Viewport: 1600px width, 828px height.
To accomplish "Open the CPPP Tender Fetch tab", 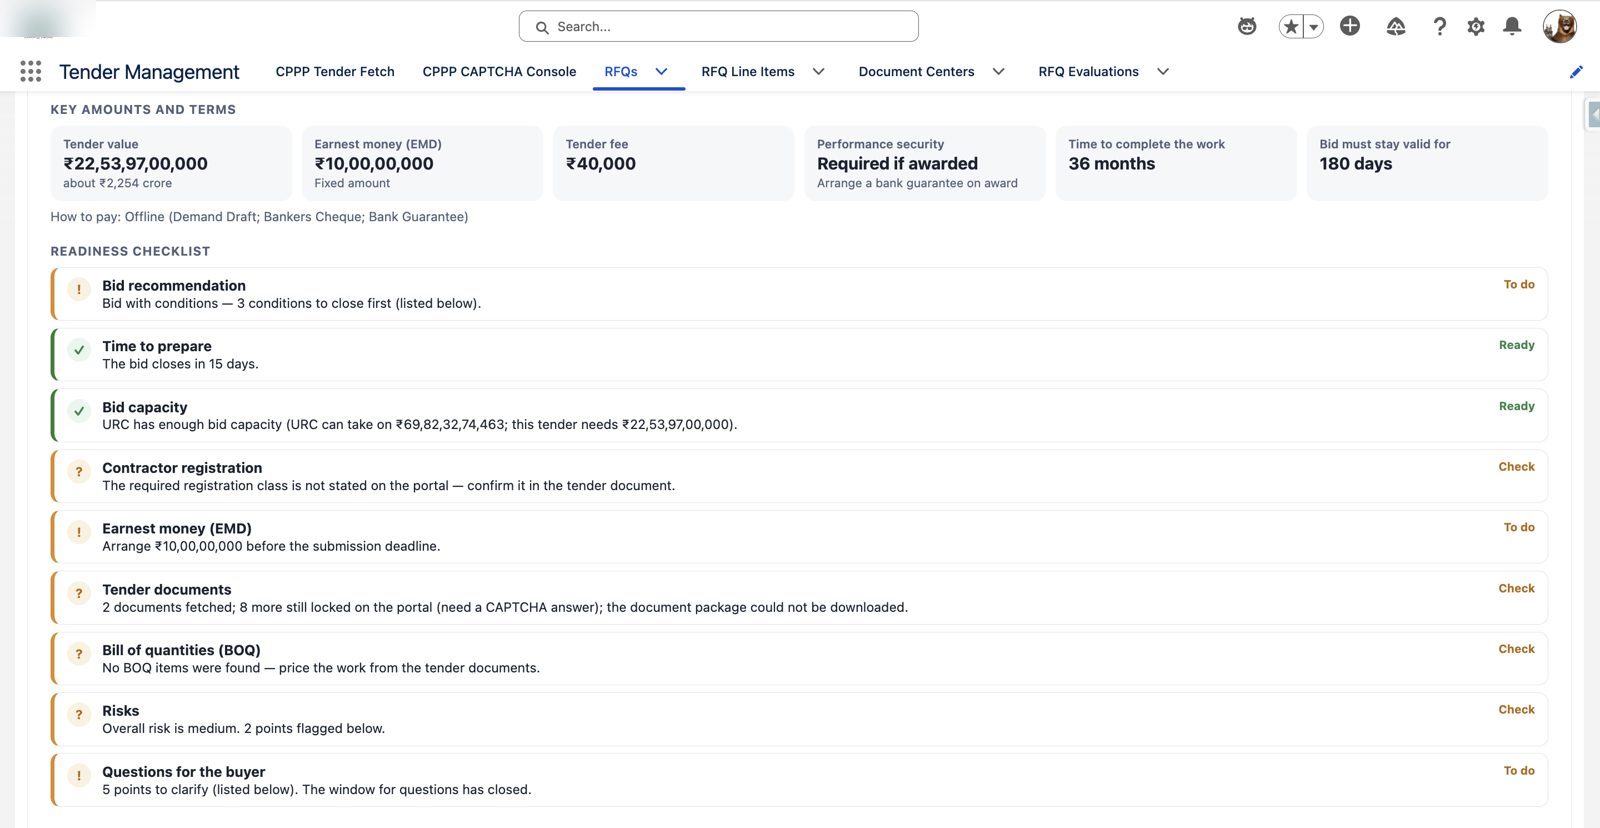I will [335, 71].
